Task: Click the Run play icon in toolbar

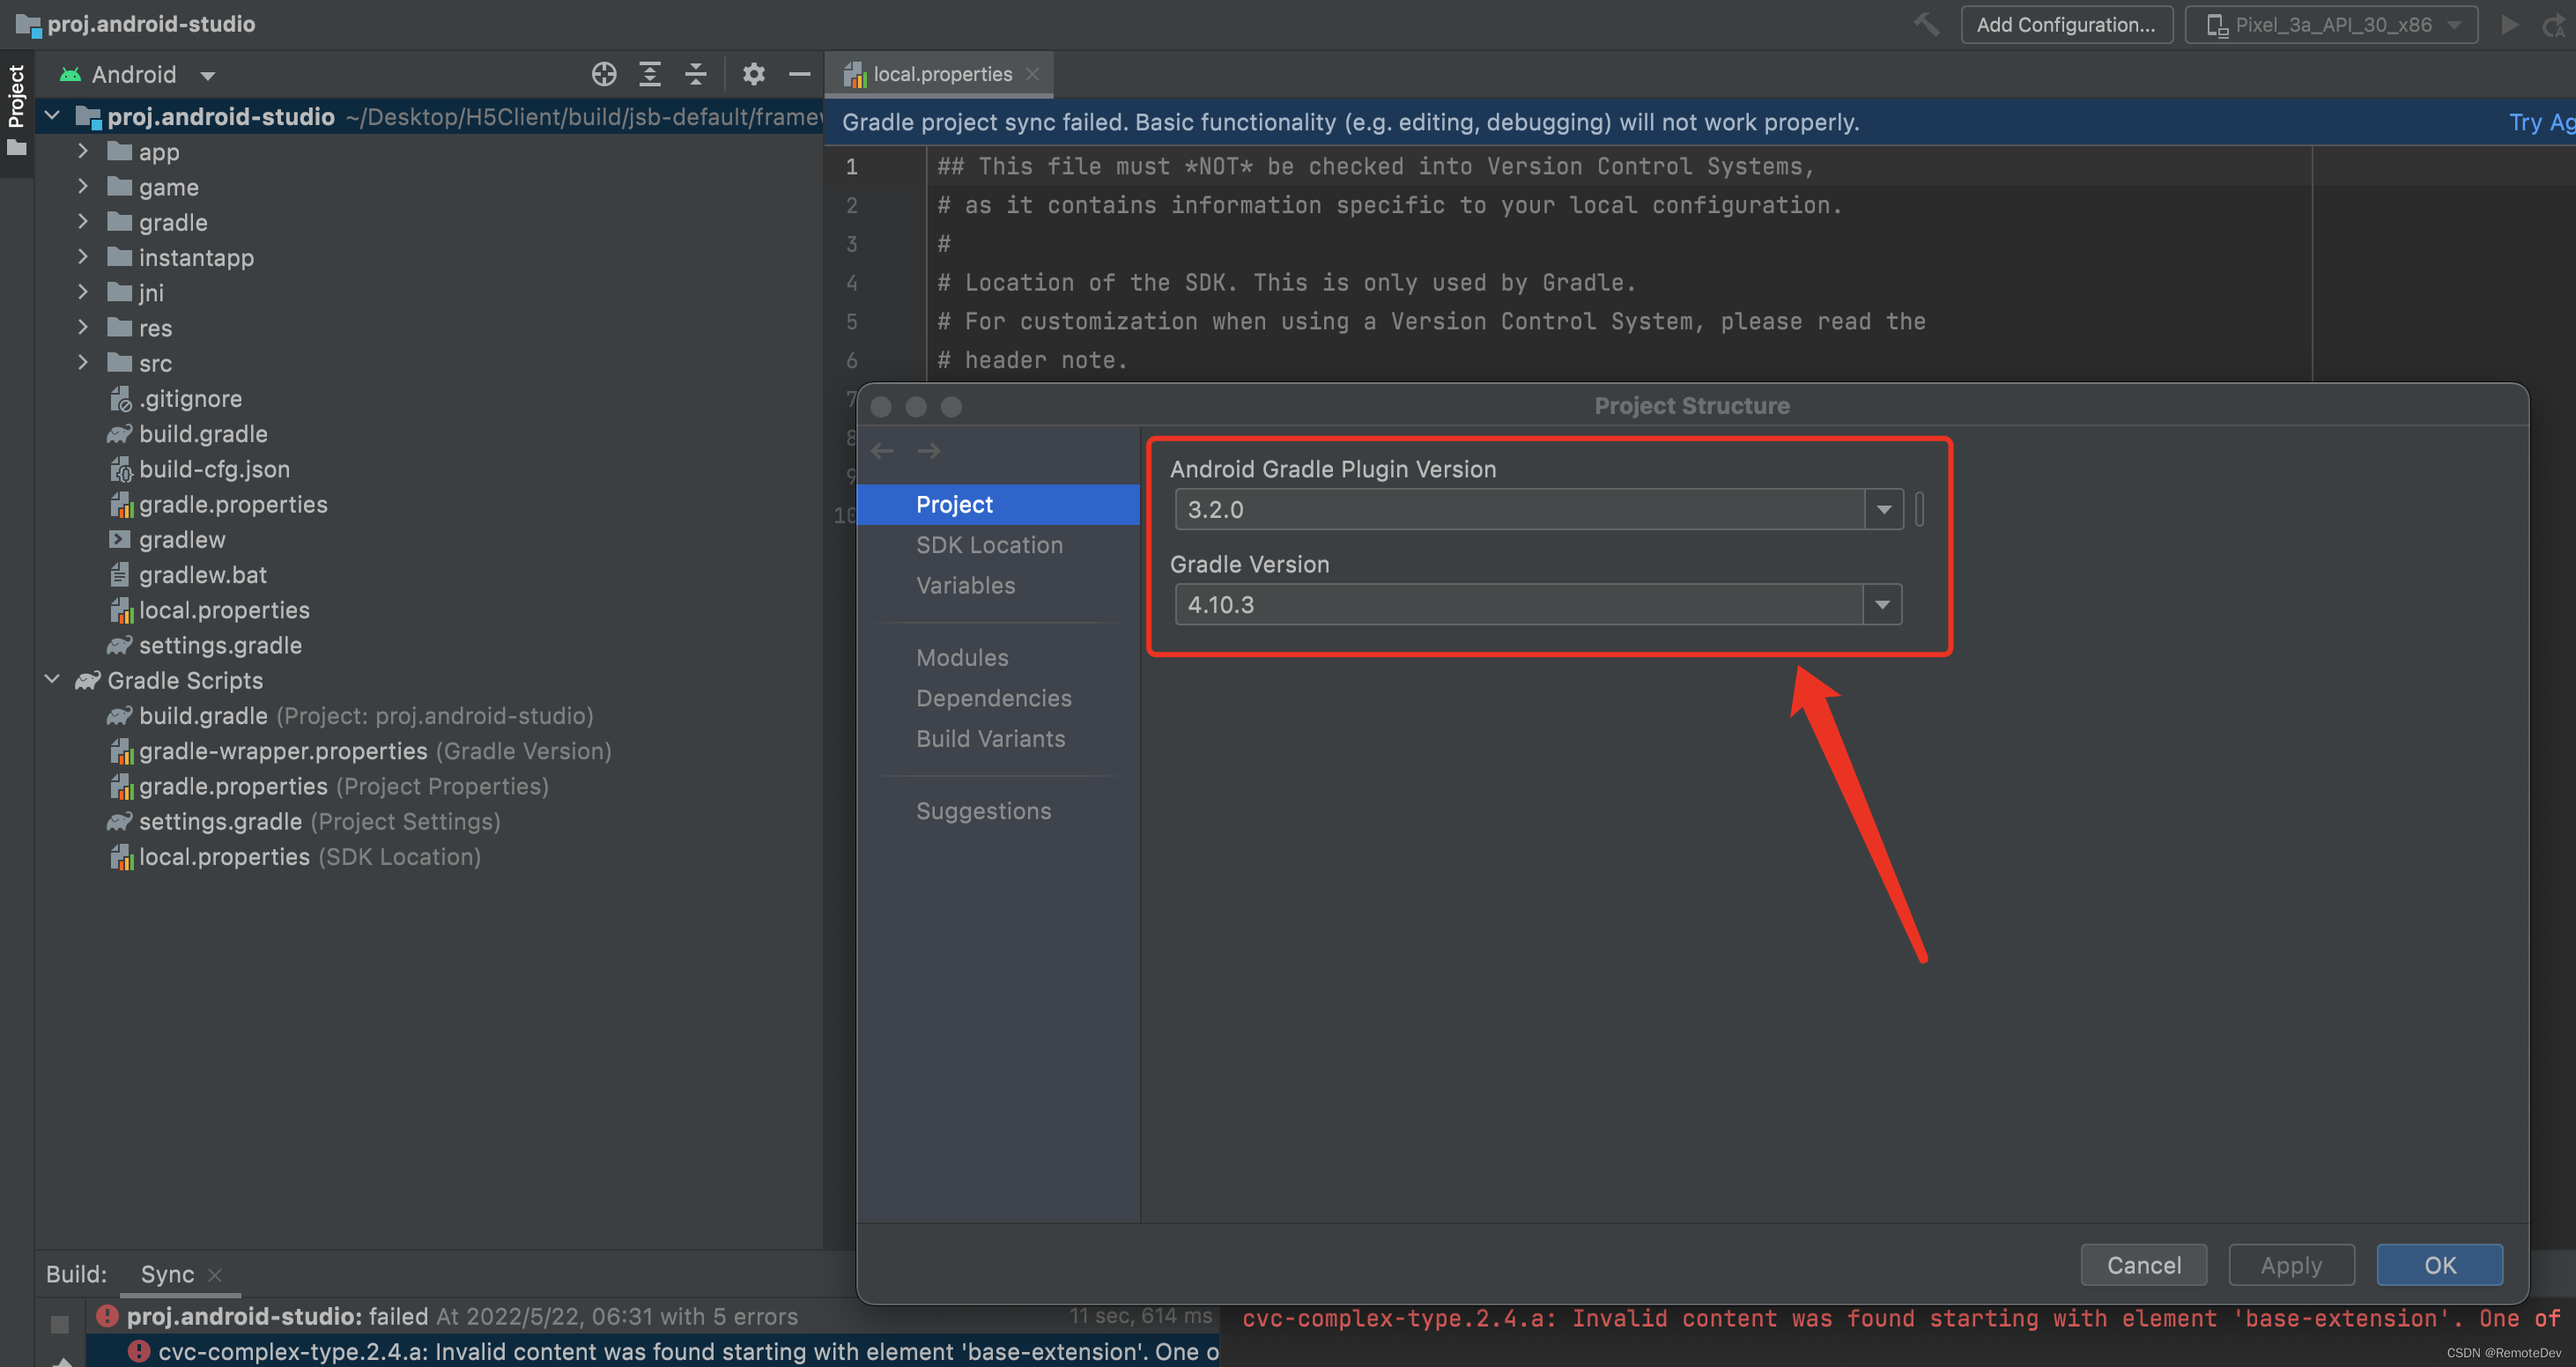Action: pyautogui.click(x=2509, y=24)
